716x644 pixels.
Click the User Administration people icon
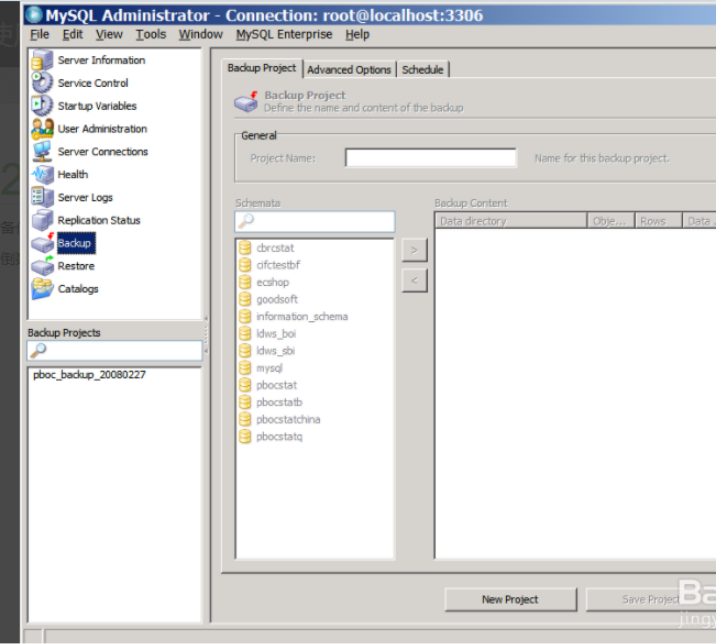(42, 128)
